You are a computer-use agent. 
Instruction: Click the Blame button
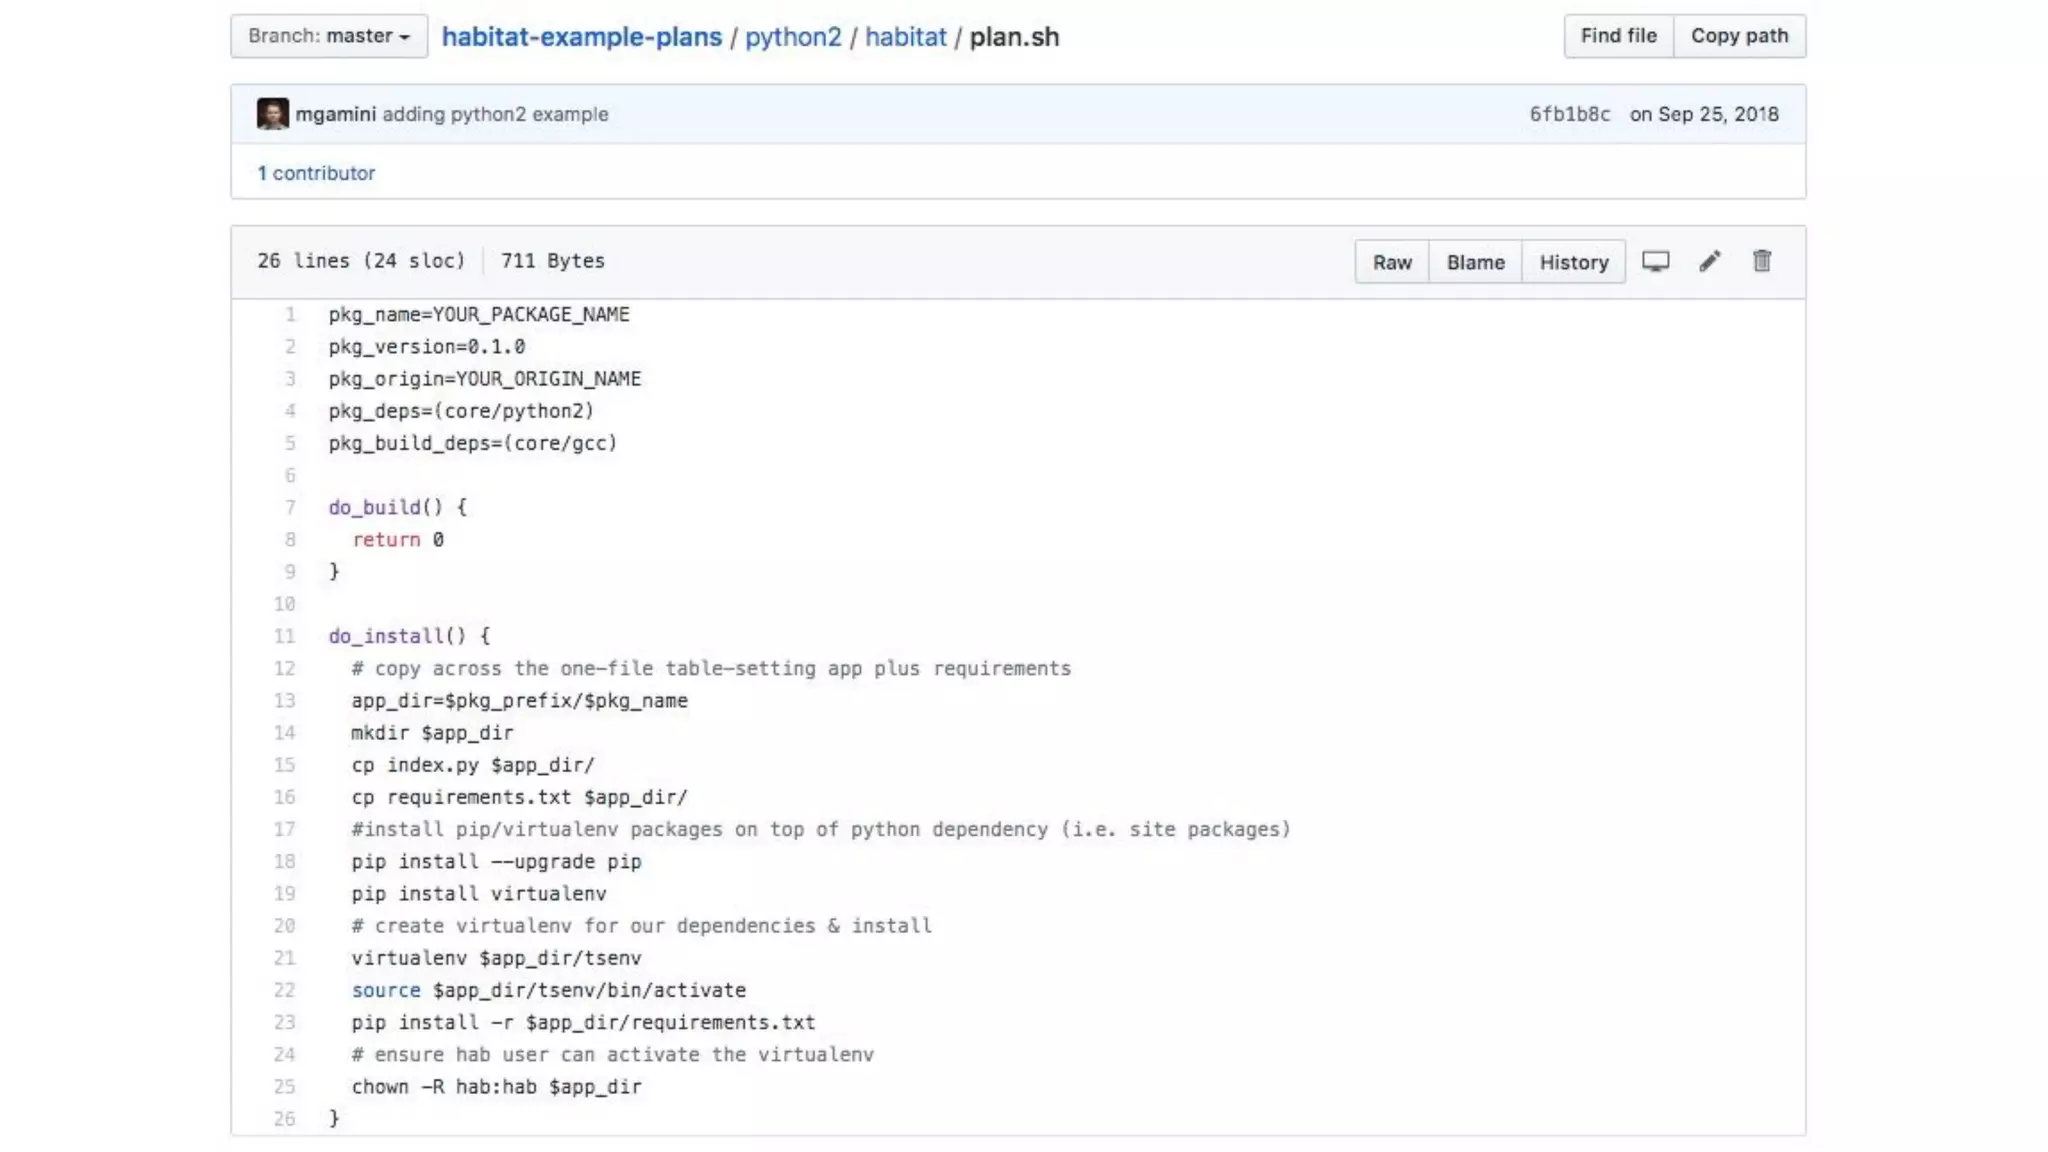(1475, 262)
